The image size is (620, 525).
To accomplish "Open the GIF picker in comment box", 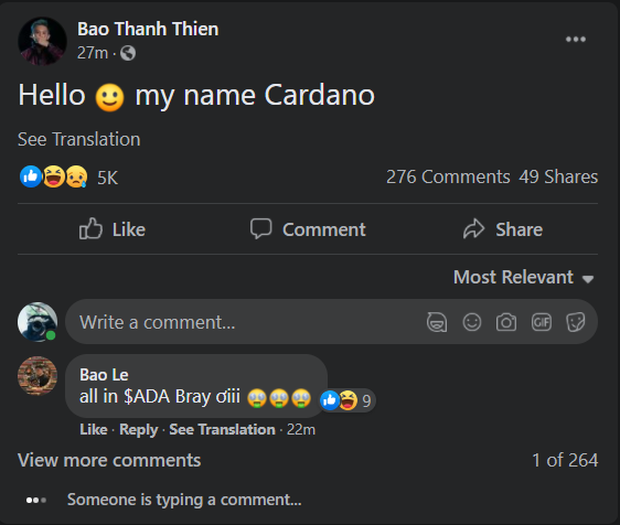I will pyautogui.click(x=541, y=322).
